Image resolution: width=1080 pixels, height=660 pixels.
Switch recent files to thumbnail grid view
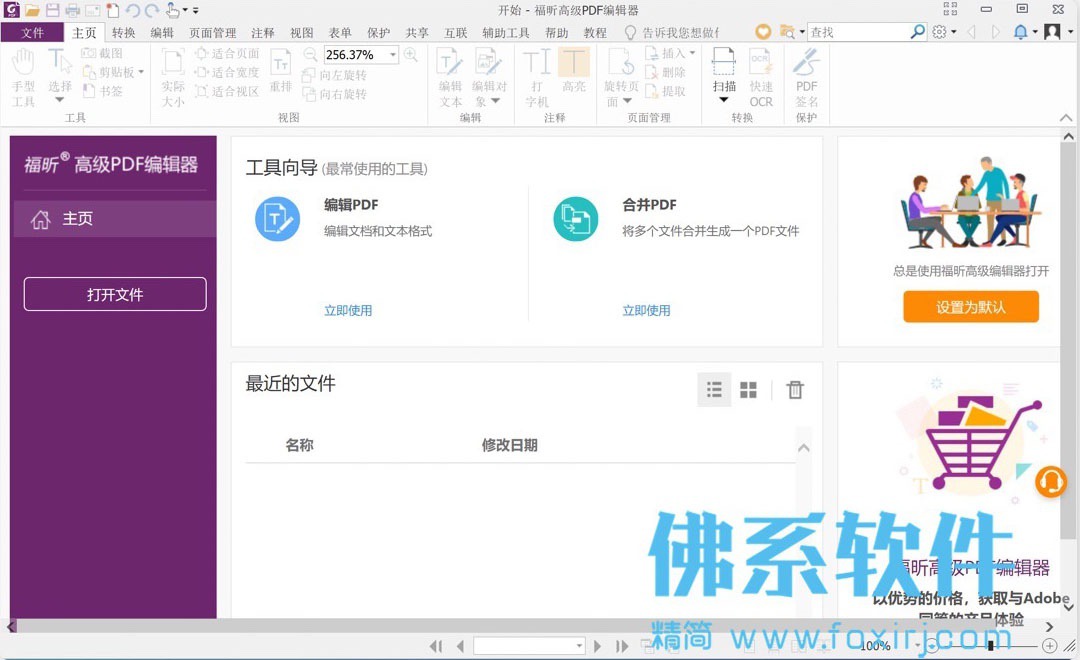tap(748, 390)
